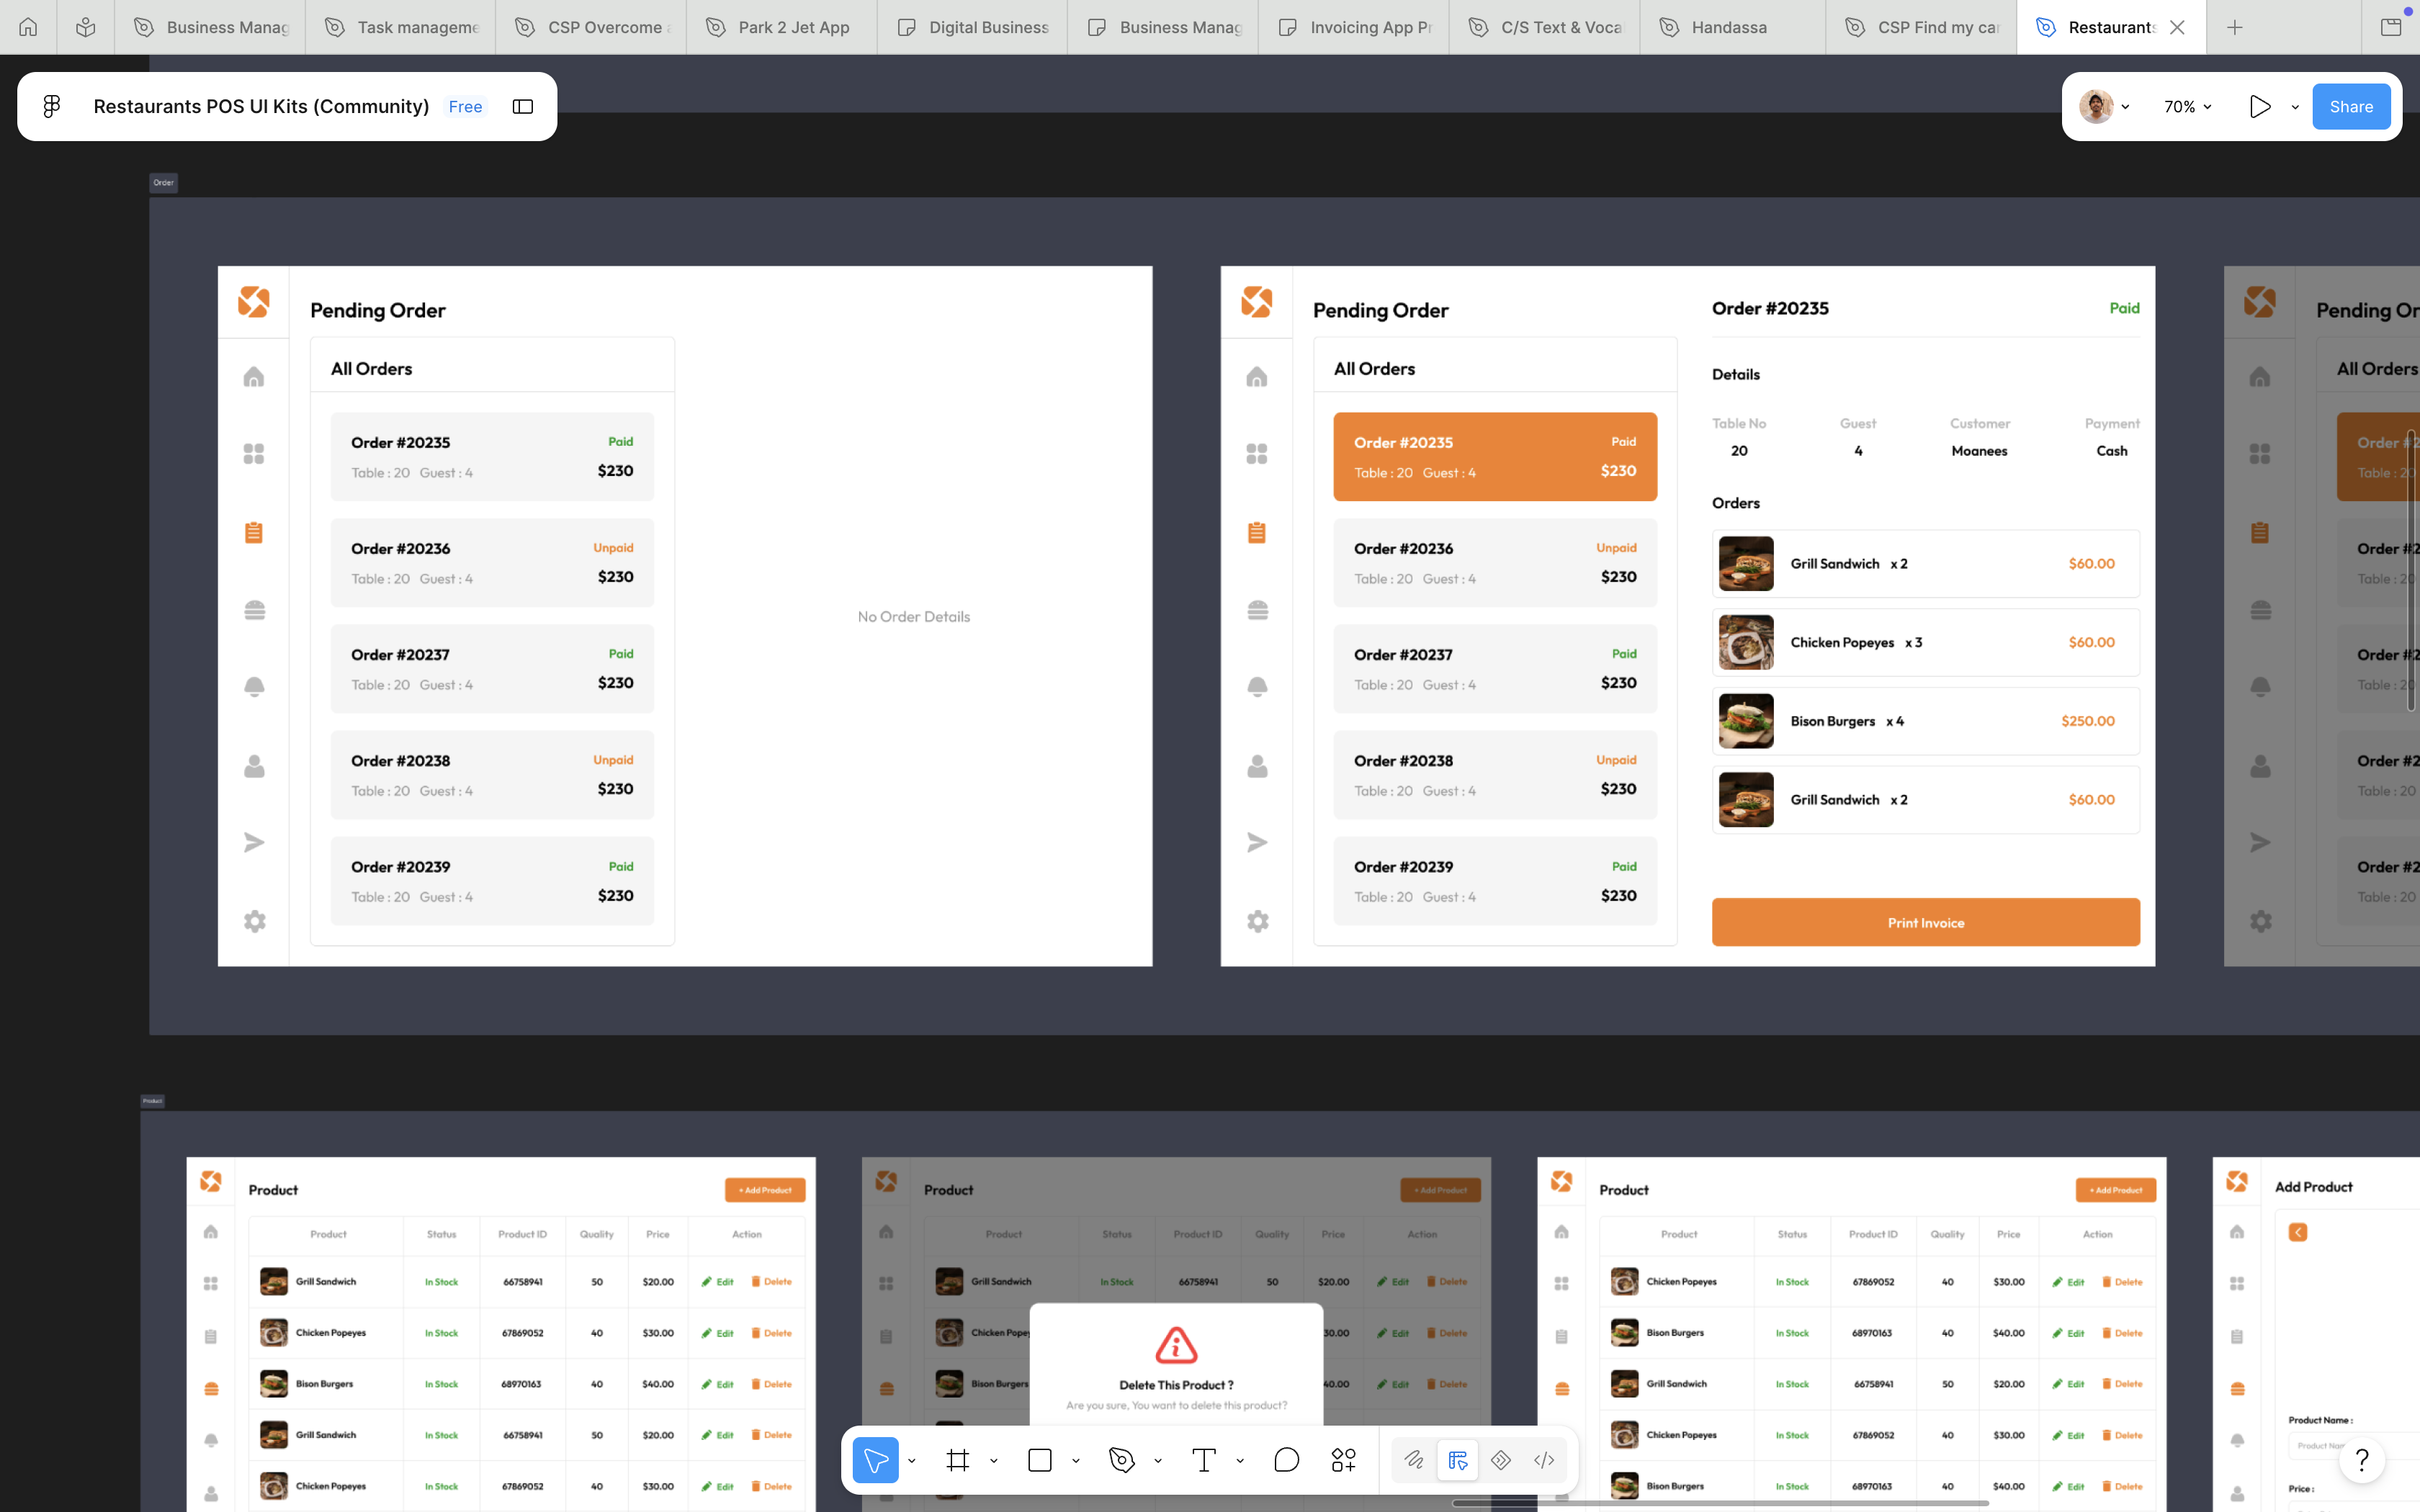The height and width of the screenshot is (1512, 2420).
Task: Open the Help question mark button
Action: (2362, 1460)
